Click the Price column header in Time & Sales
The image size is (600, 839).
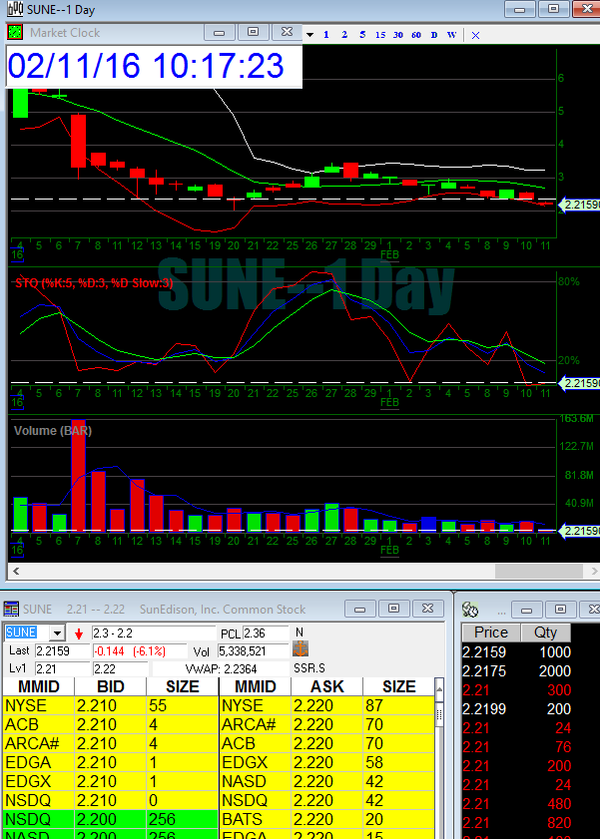[491, 632]
